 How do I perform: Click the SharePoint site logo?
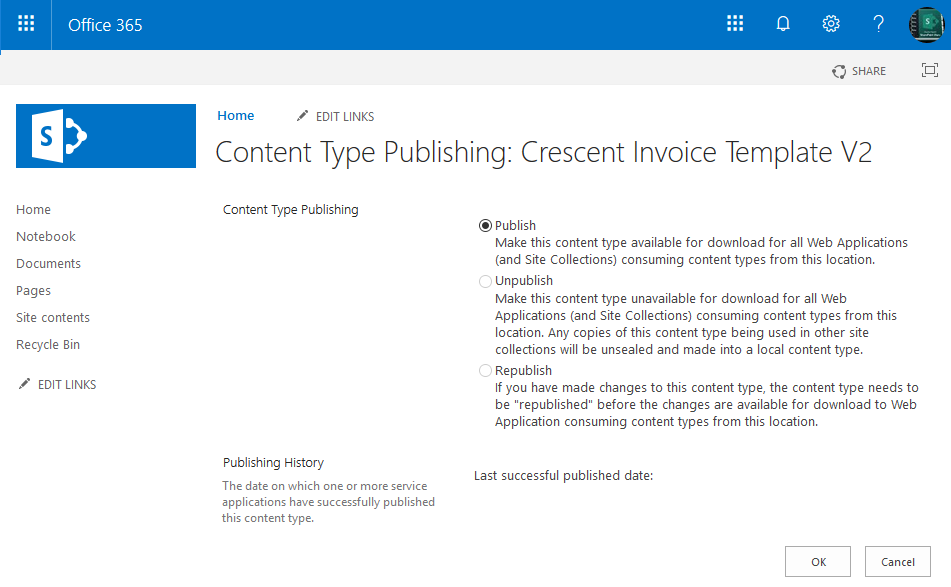[x=105, y=135]
